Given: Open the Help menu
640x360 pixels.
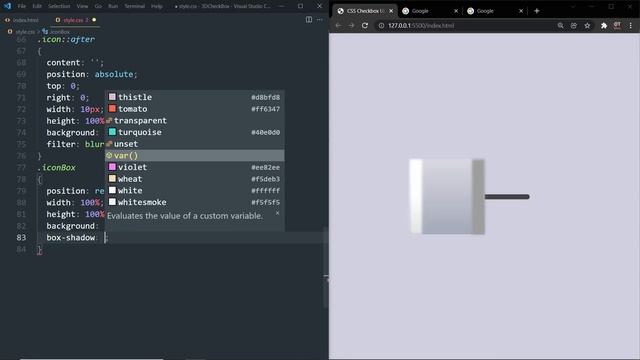Looking at the screenshot, I should tap(157, 6).
